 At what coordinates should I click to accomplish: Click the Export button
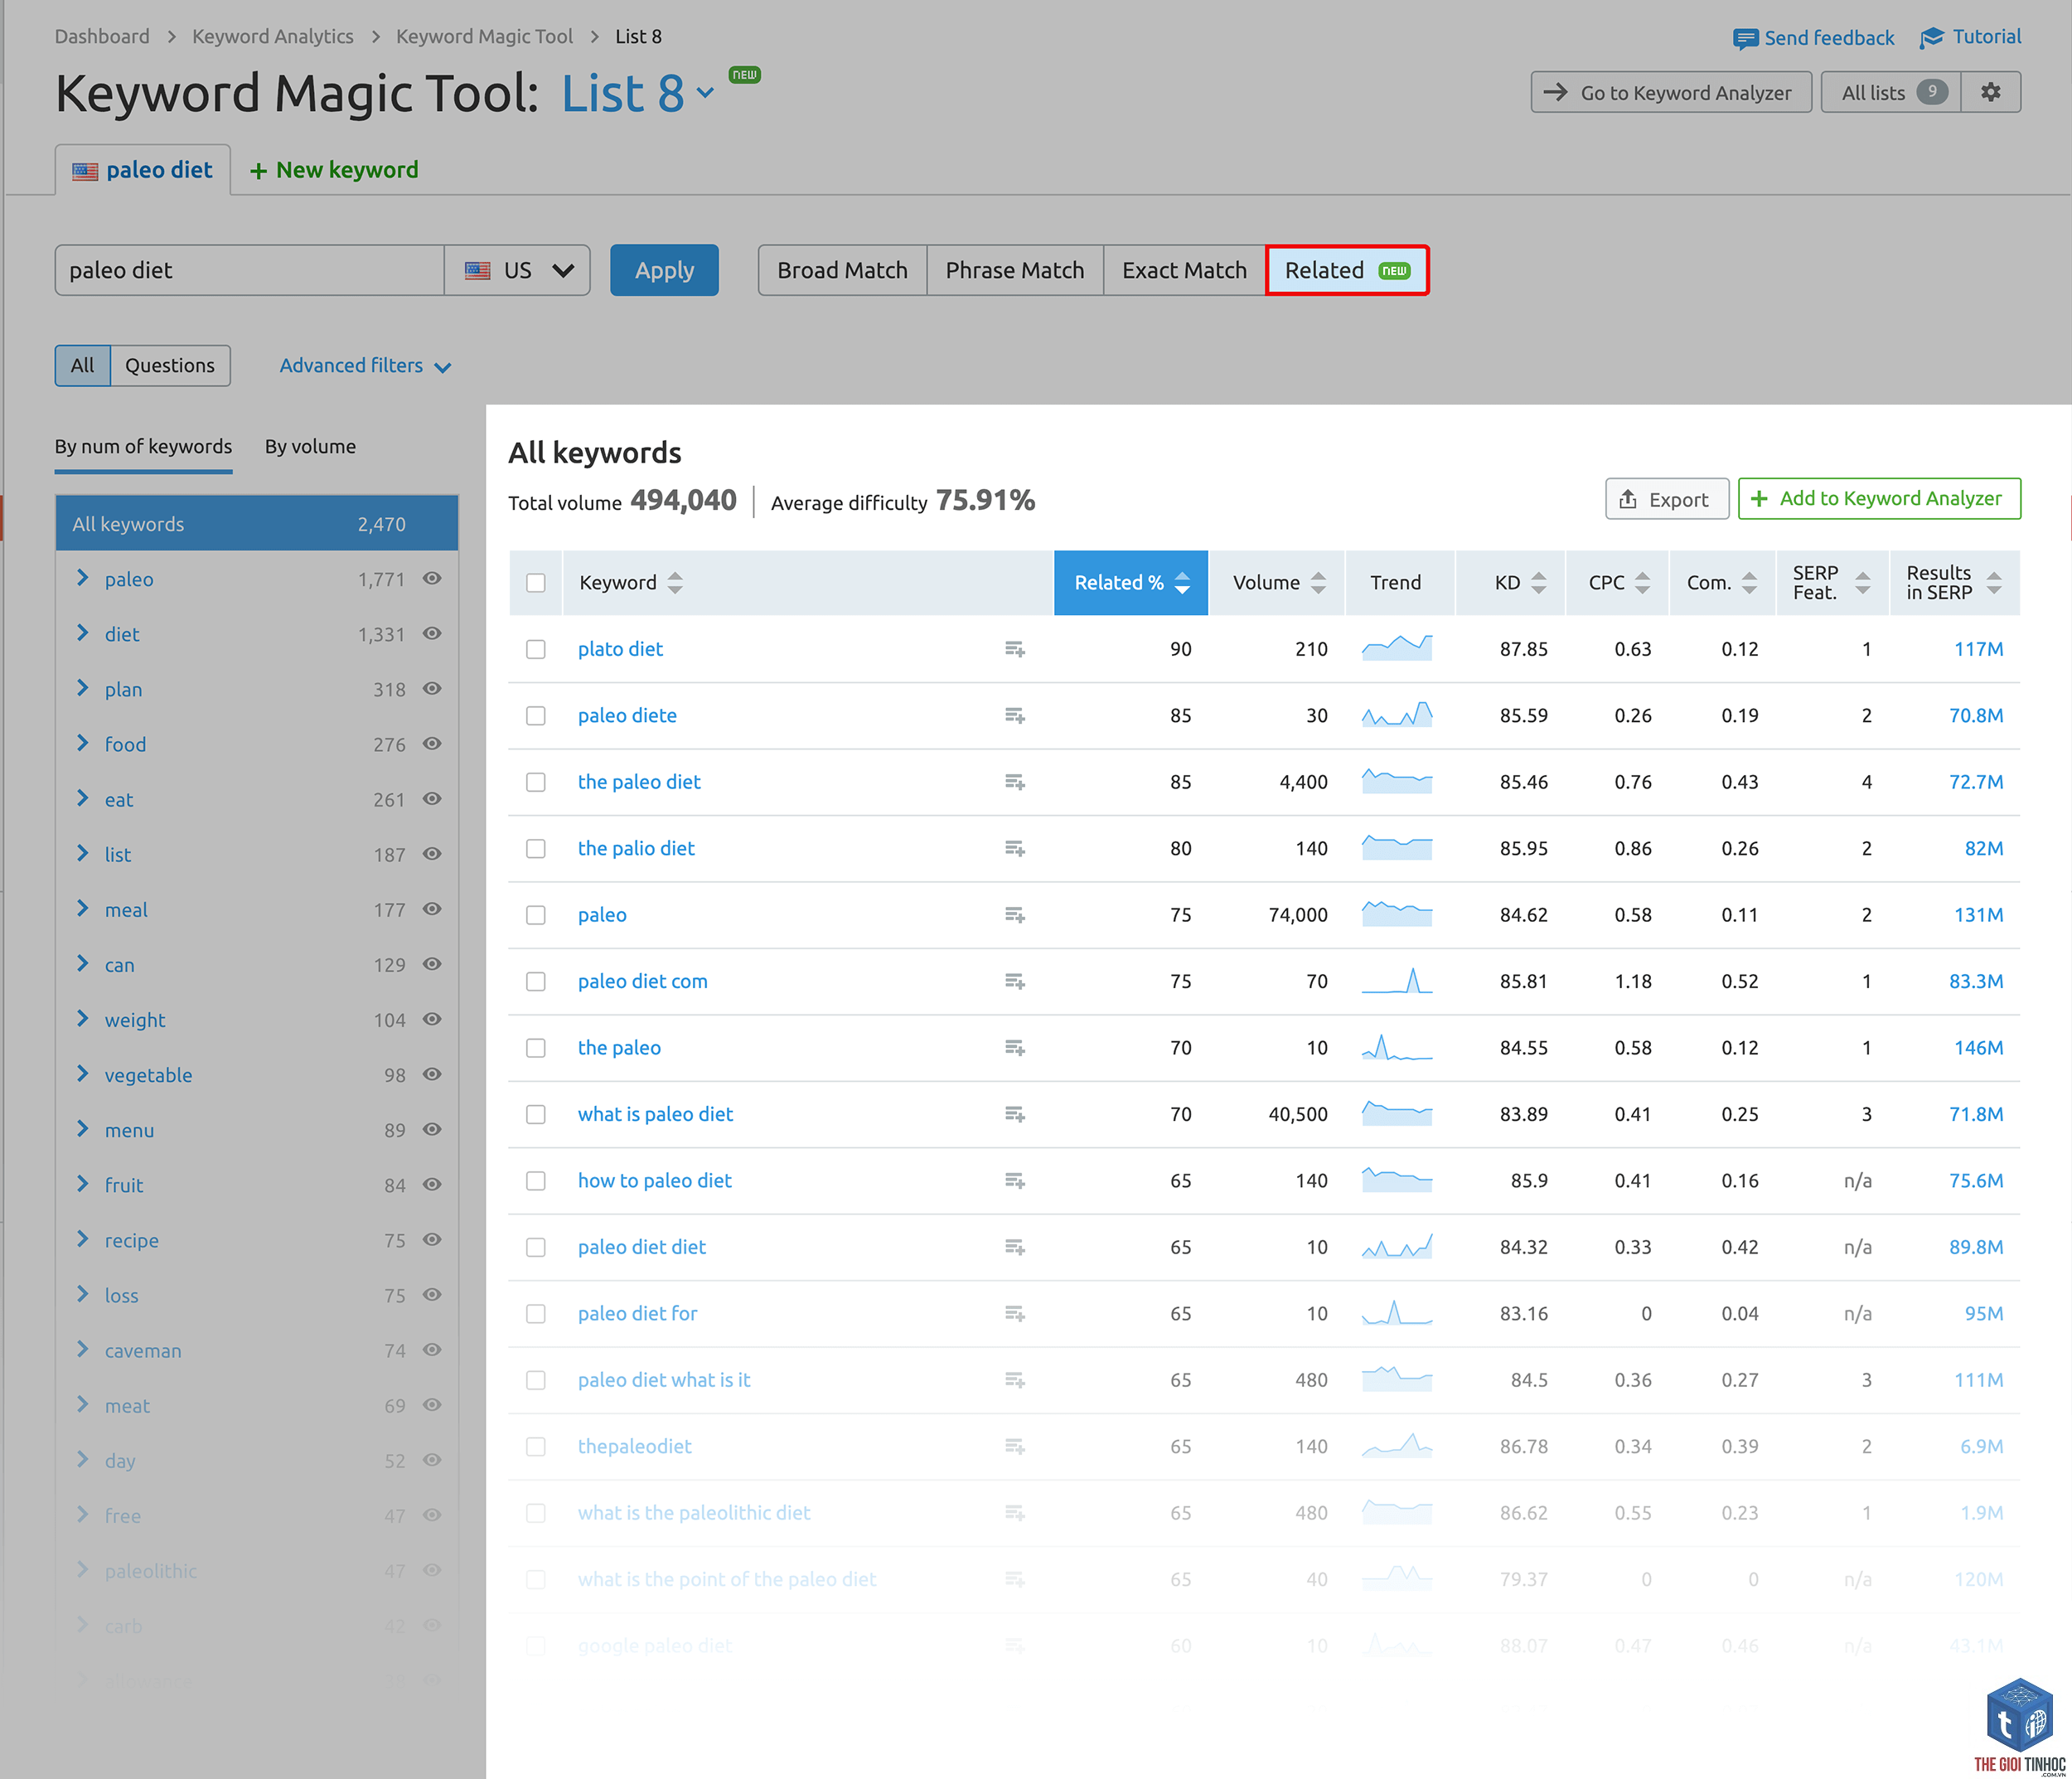[x=1666, y=499]
